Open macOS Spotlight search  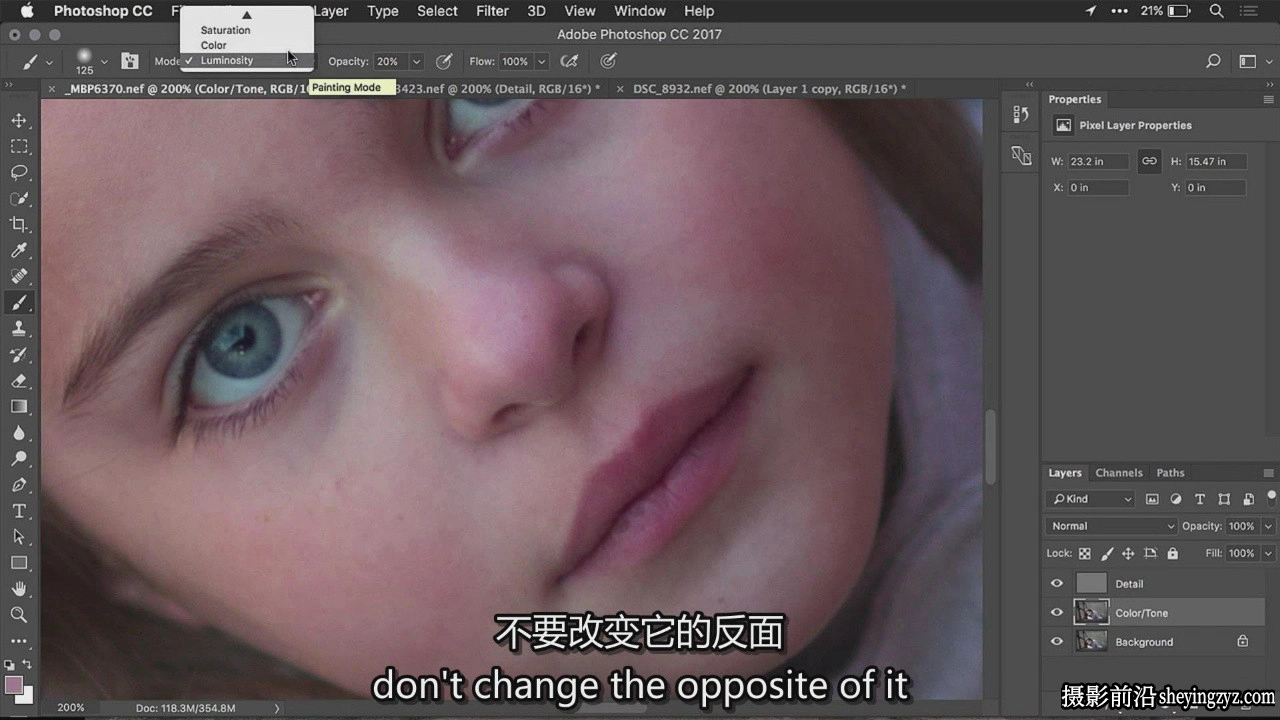coord(1217,11)
